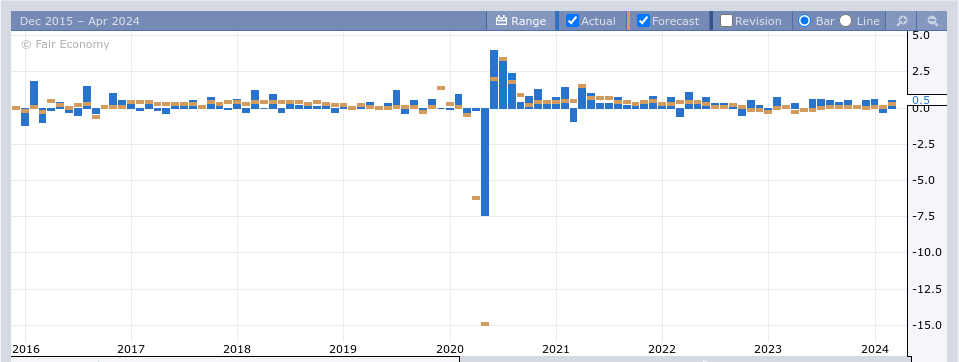Click the zoom out magnifier icon
Image resolution: width=959 pixels, height=362 pixels.
[933, 21]
